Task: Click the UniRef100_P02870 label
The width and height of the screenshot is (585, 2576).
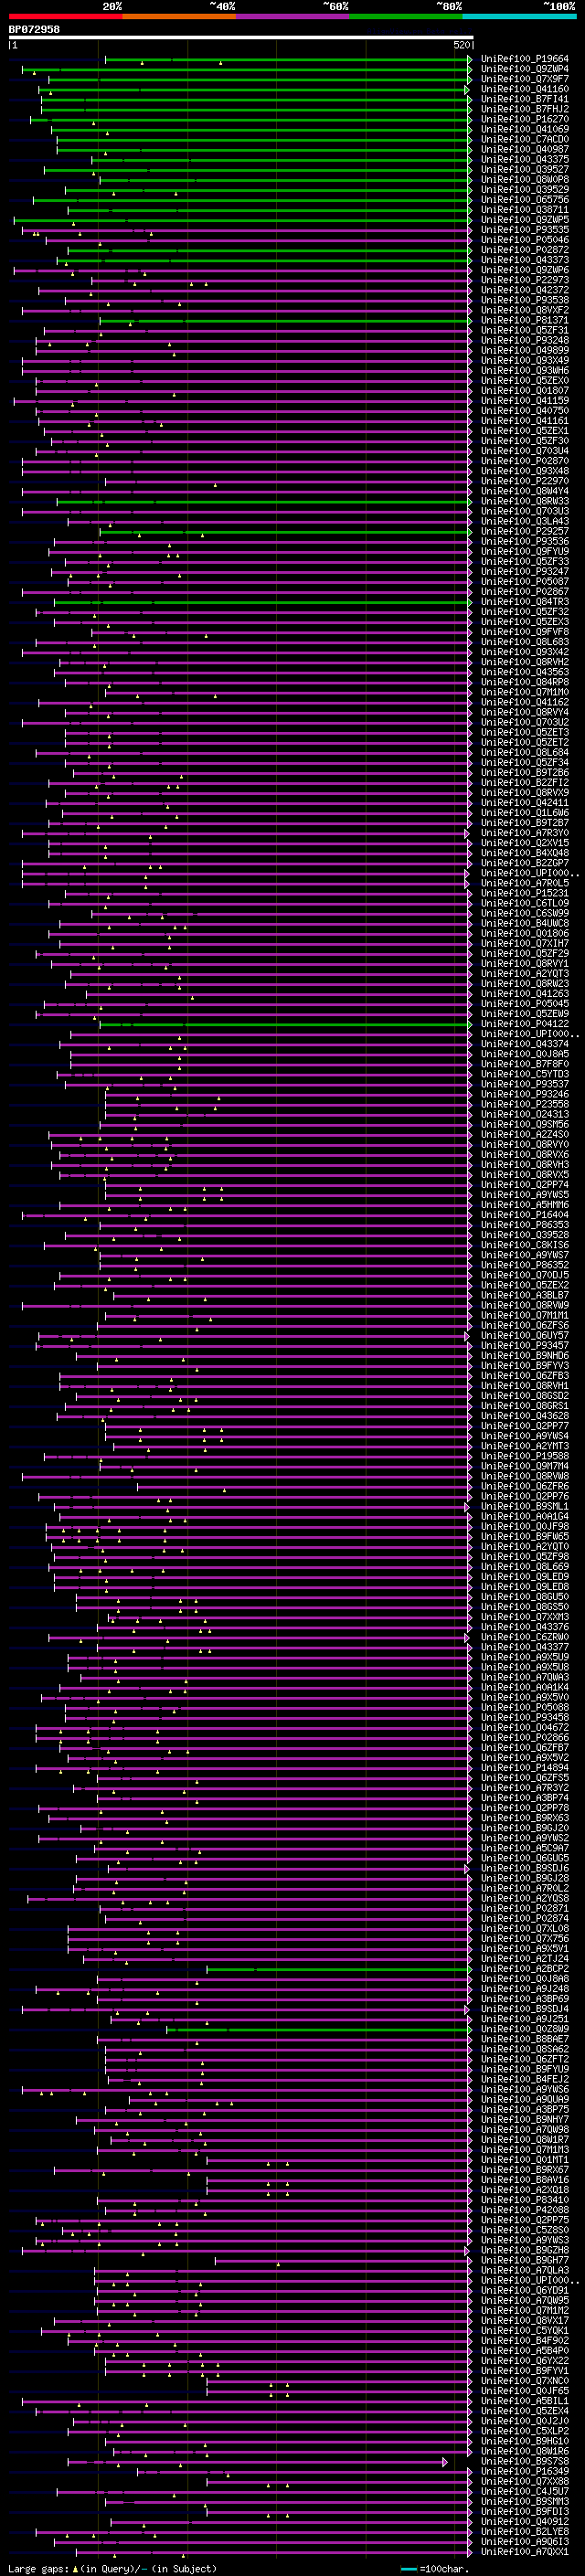Action: click(x=524, y=461)
